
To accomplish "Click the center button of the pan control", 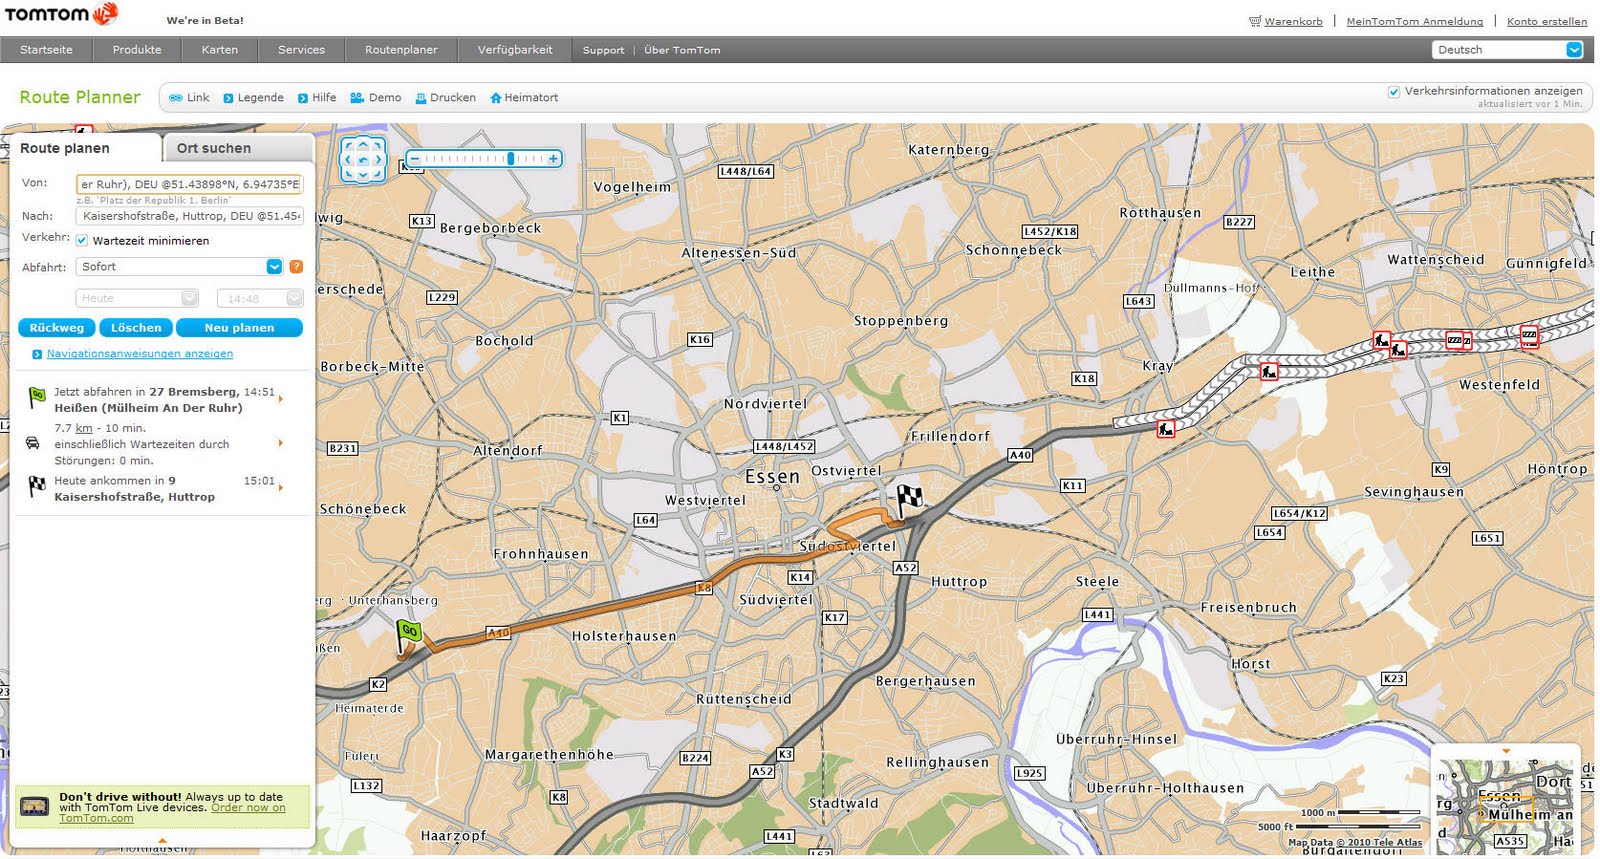I will pos(363,159).
